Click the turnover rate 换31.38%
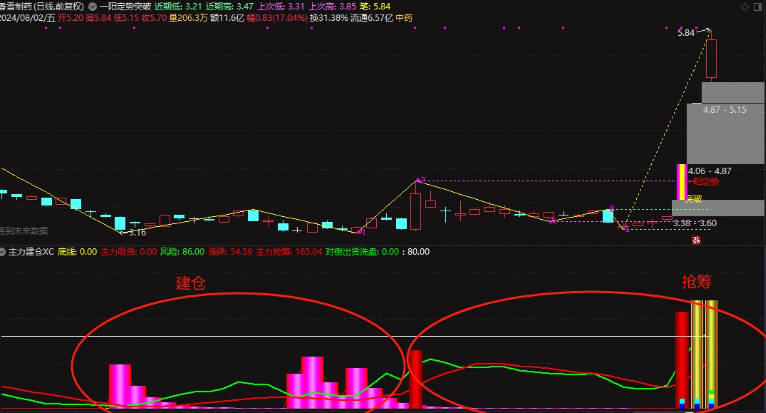The image size is (766, 413). 329,18
